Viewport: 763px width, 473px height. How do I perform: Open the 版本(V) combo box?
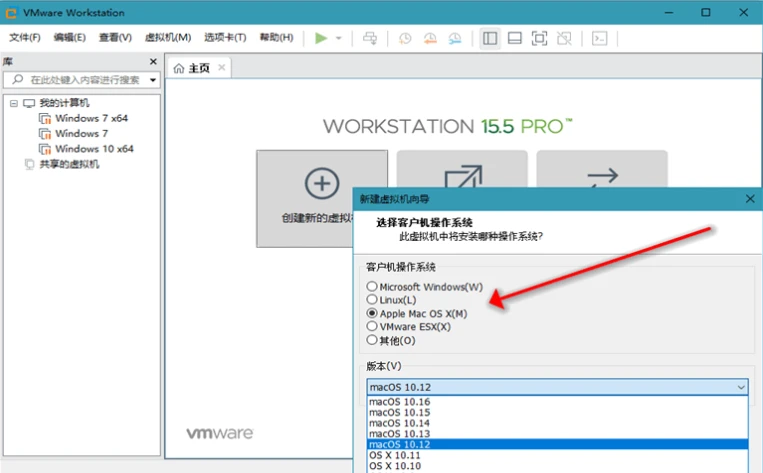[557, 387]
